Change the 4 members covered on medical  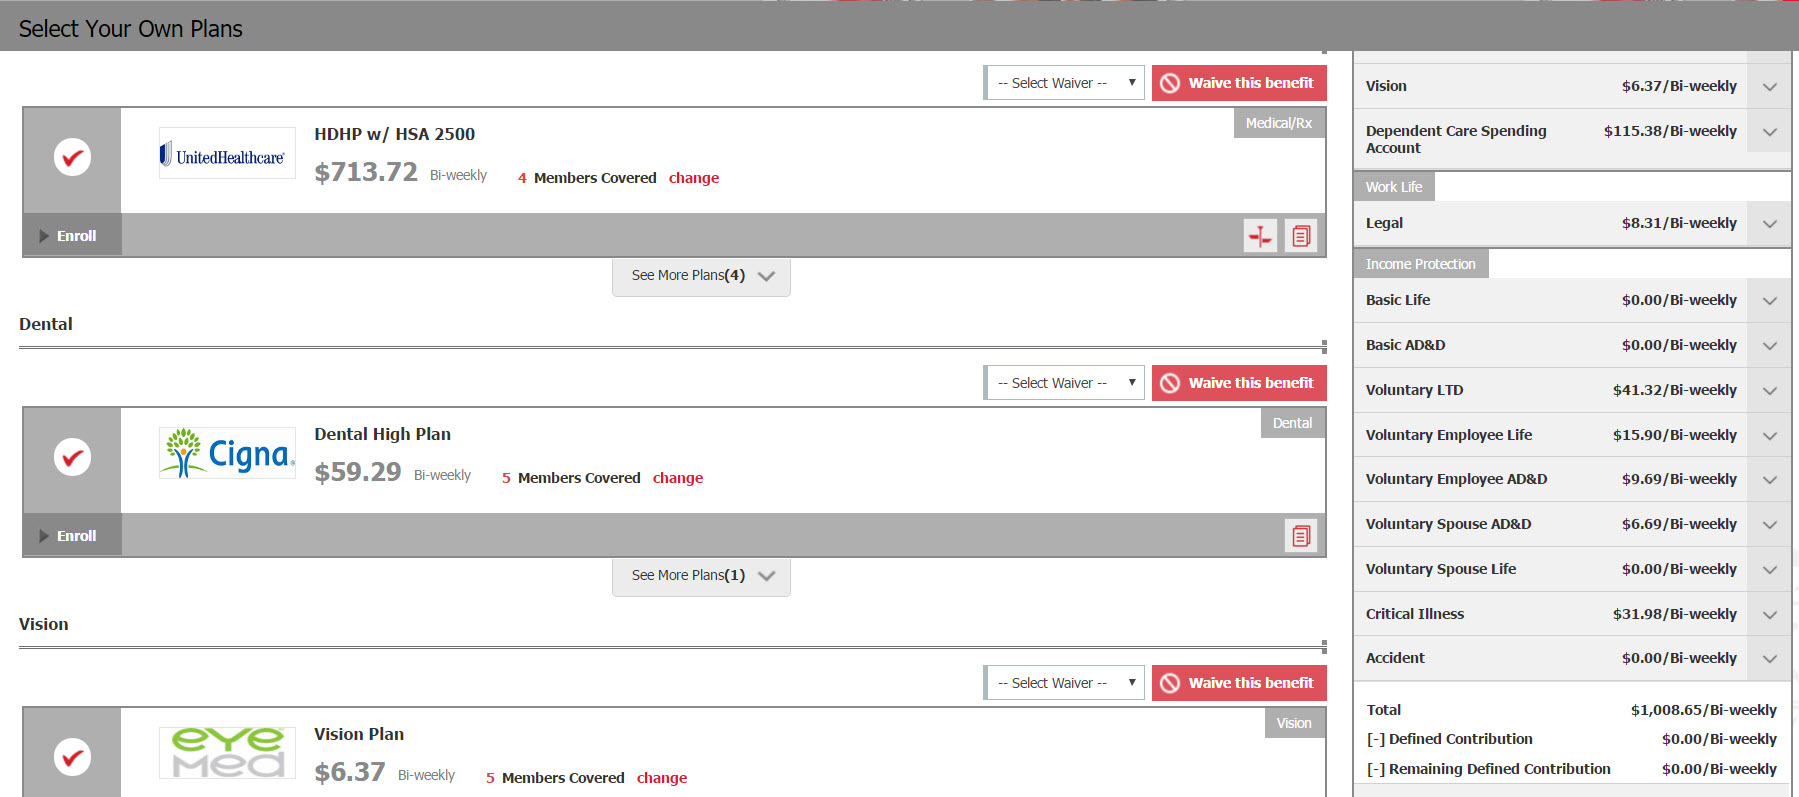(694, 178)
